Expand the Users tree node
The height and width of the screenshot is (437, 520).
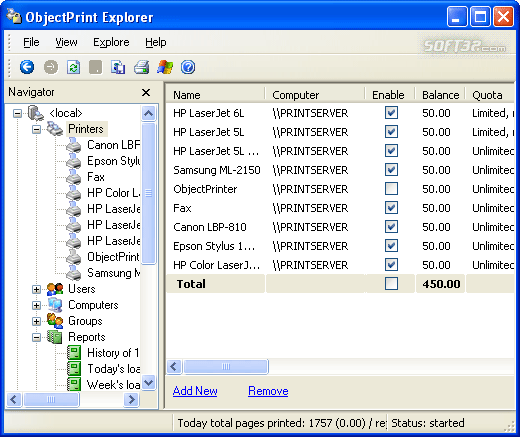pyautogui.click(x=36, y=289)
